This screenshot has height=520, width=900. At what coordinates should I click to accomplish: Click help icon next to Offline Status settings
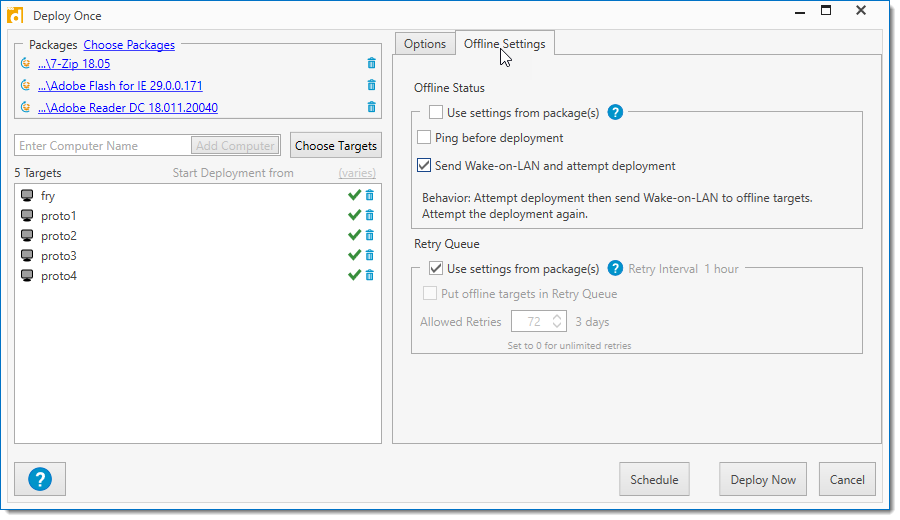pos(616,112)
